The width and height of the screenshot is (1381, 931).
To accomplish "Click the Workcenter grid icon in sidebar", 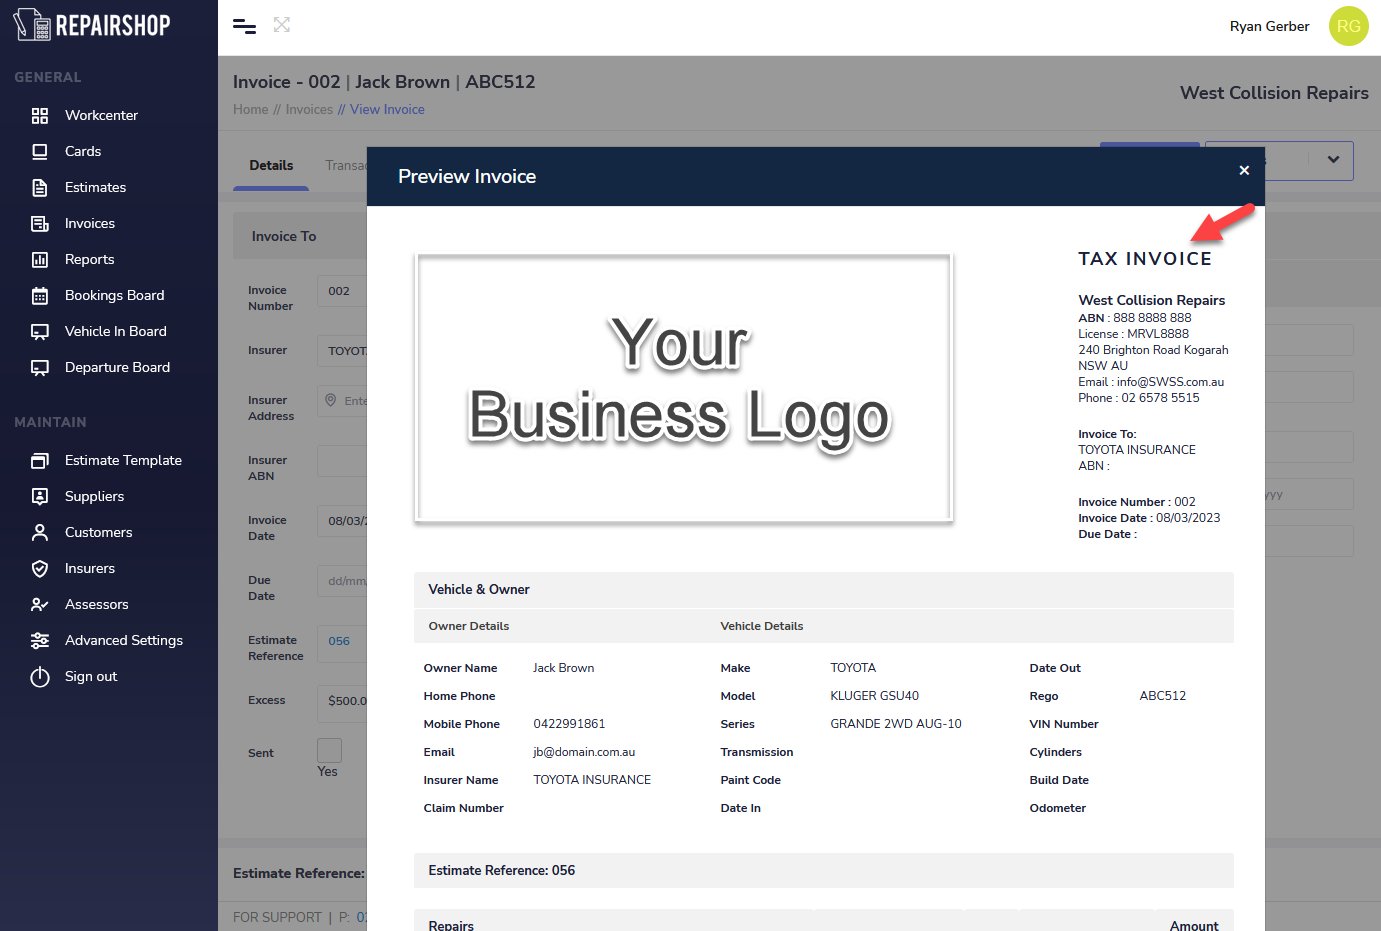I will (40, 116).
